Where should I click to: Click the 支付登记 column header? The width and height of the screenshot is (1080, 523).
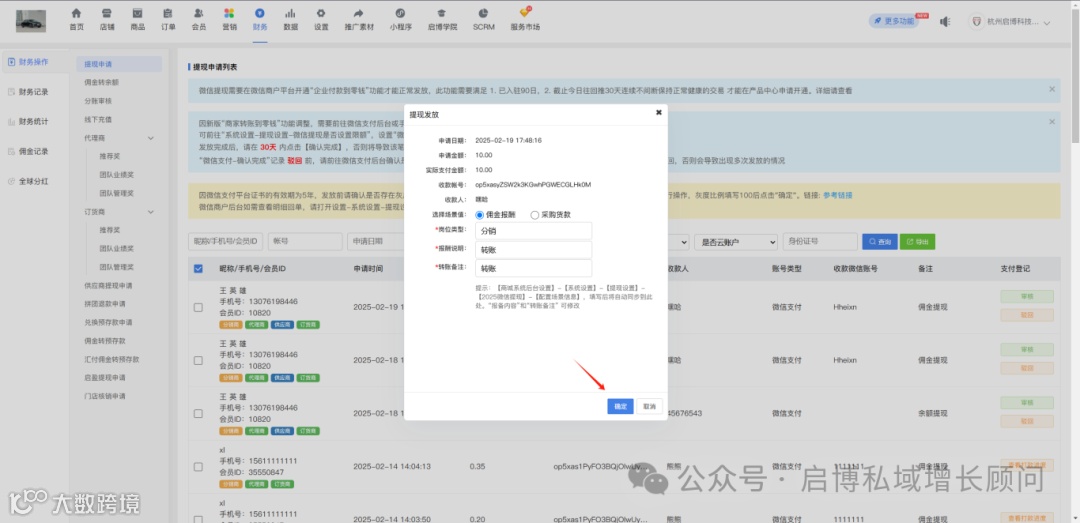point(1015,269)
